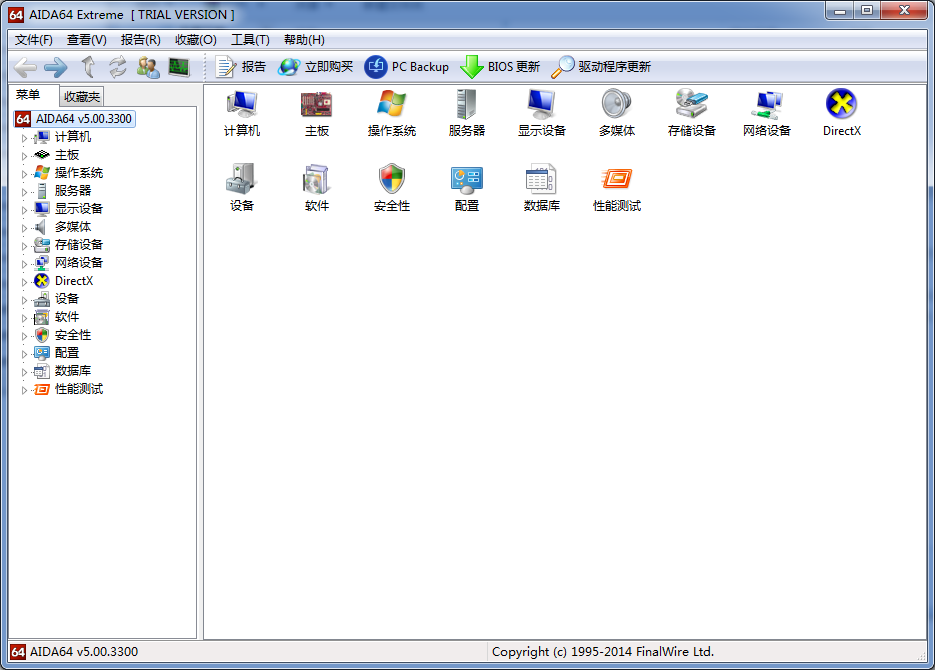This screenshot has height=670, width=935.
Task: Click the AIDA64 title bar app icon
Action: click(17, 15)
